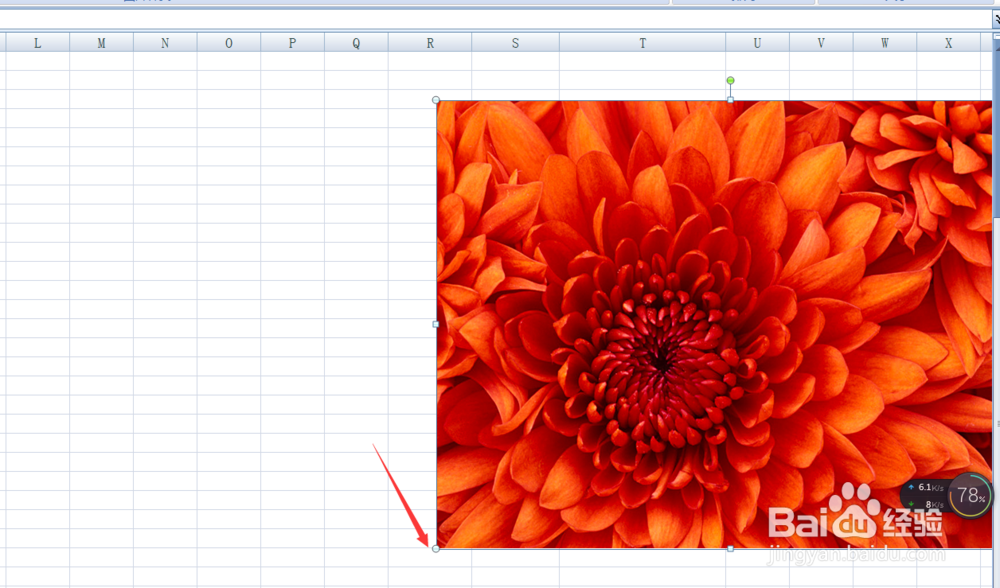Click the top-middle resize handle of picture
This screenshot has height=588, width=1000.
pyautogui.click(x=730, y=100)
